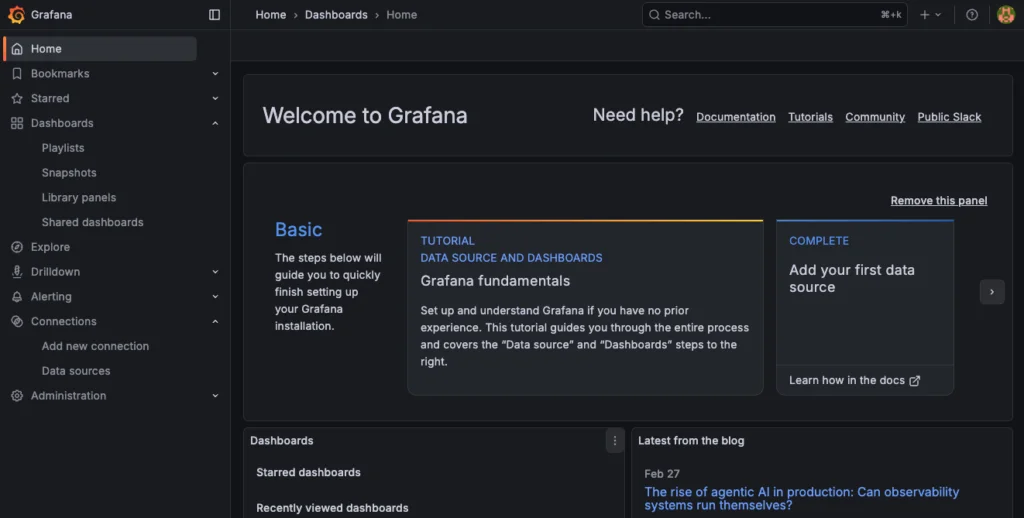
Task: Expand the Starred section chevron
Action: tap(215, 99)
